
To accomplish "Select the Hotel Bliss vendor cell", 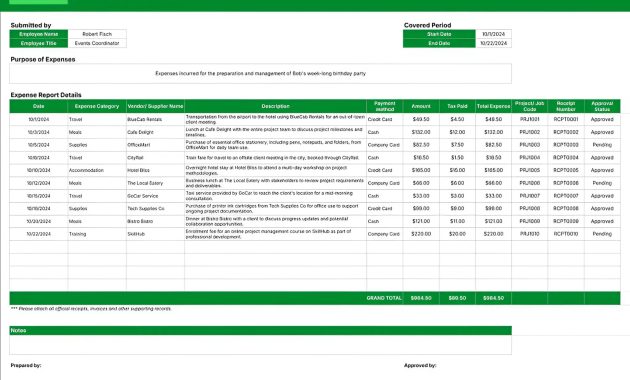I will [155, 170].
